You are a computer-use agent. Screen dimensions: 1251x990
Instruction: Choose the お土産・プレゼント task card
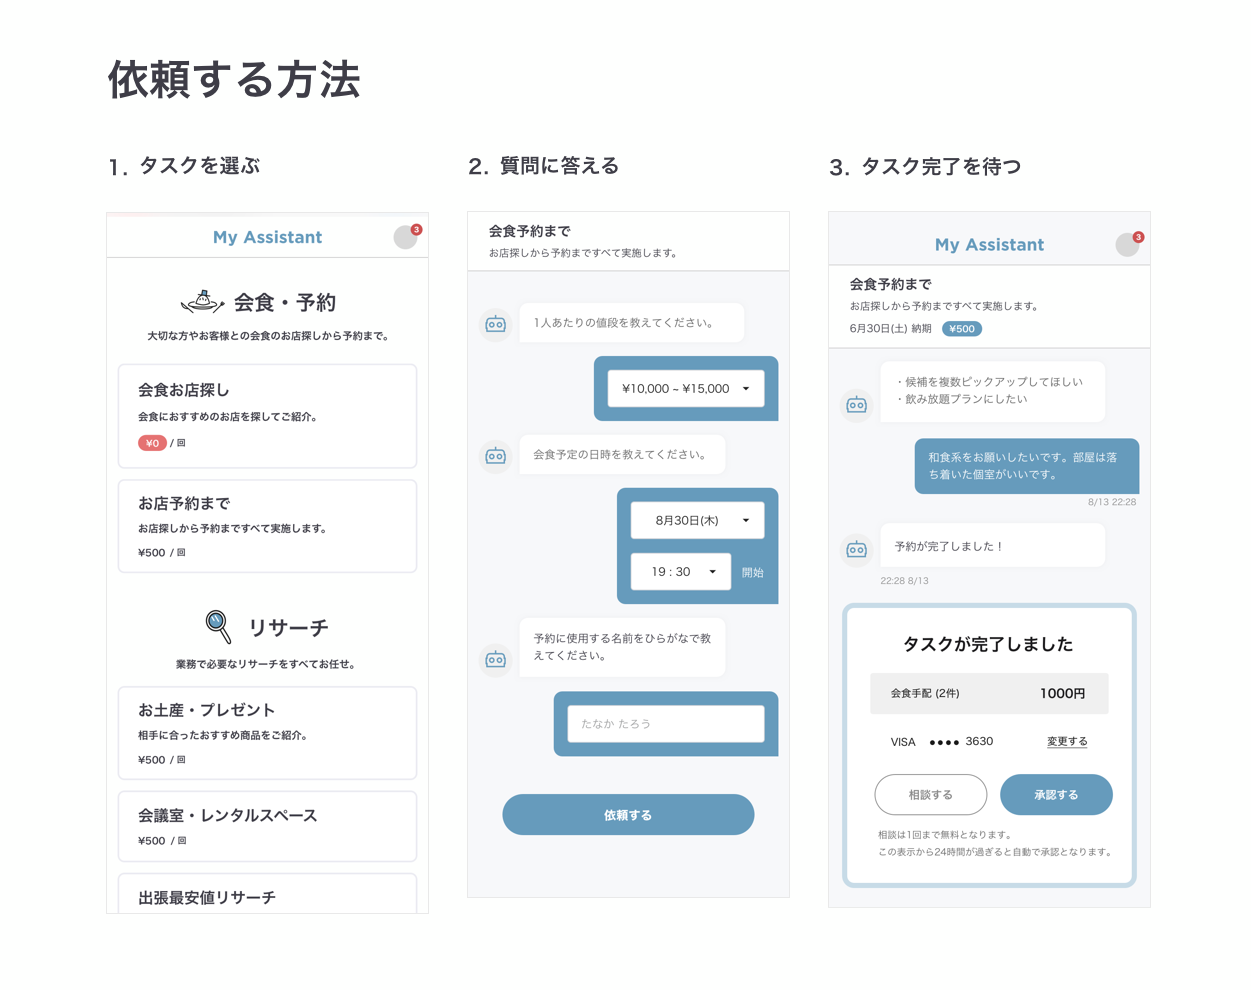point(267,733)
